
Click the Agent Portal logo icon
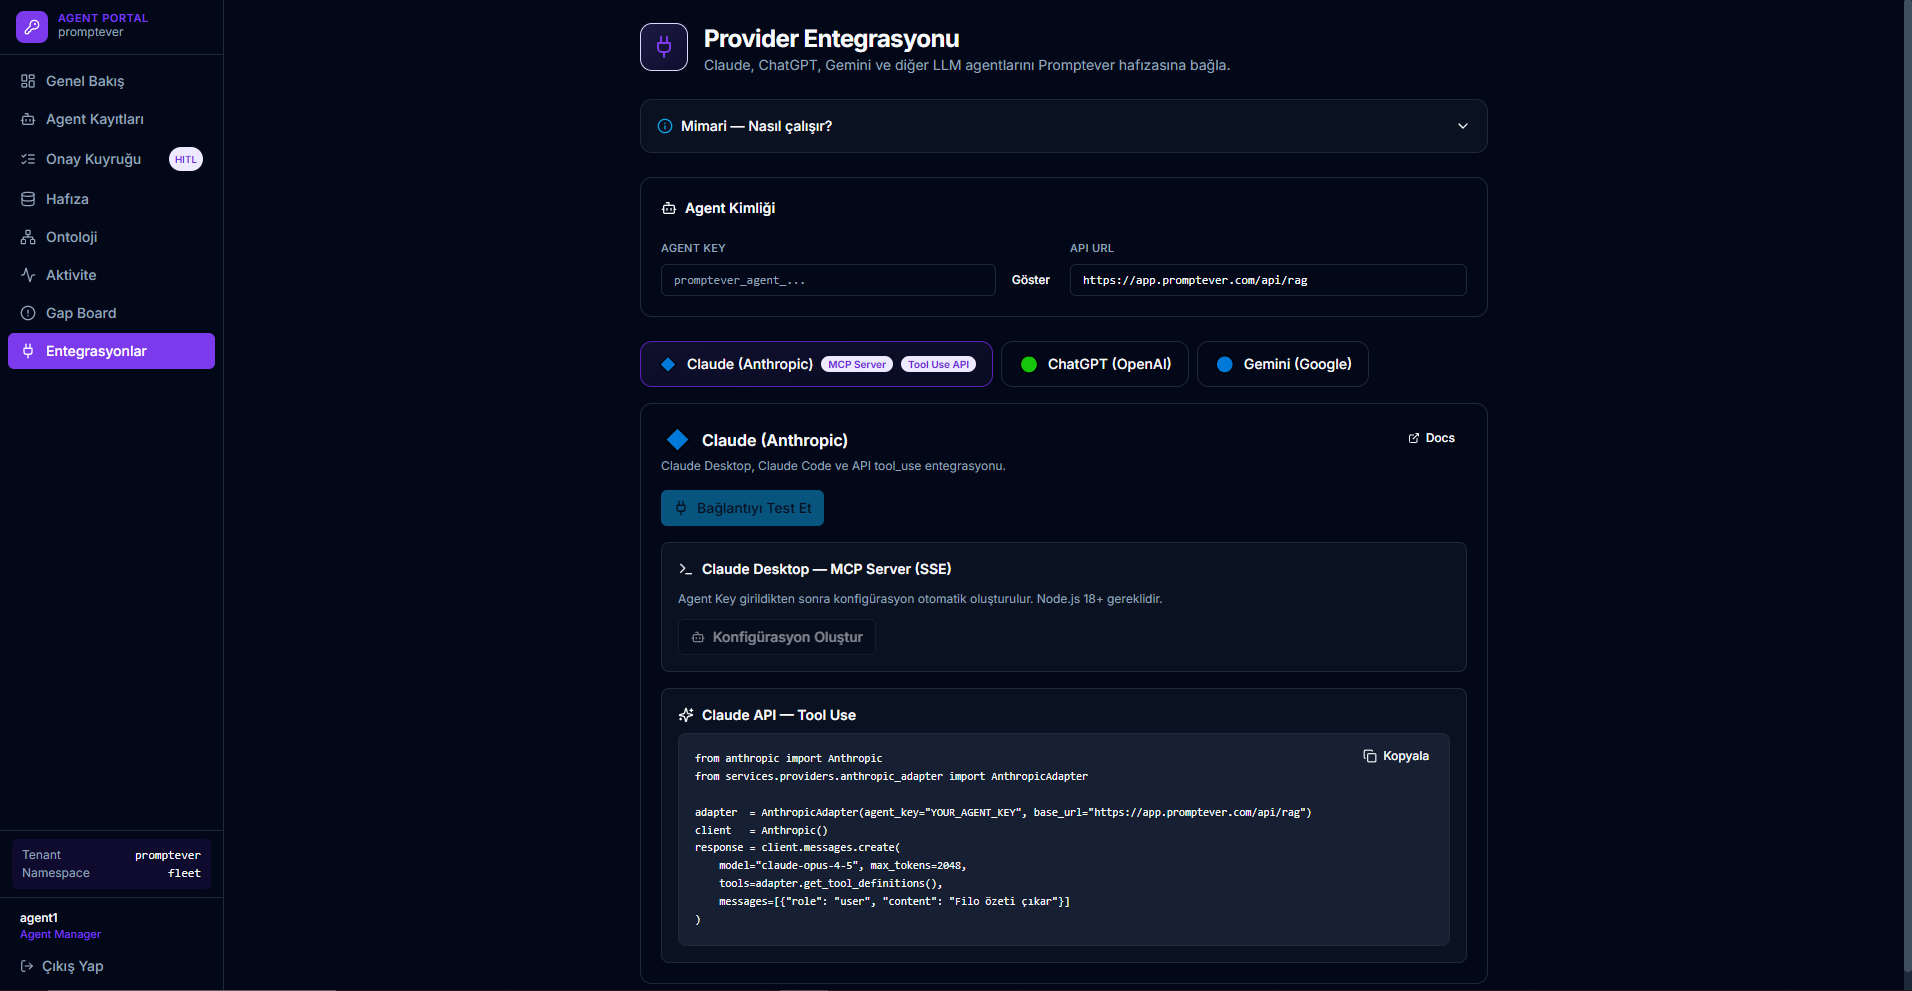tap(32, 27)
